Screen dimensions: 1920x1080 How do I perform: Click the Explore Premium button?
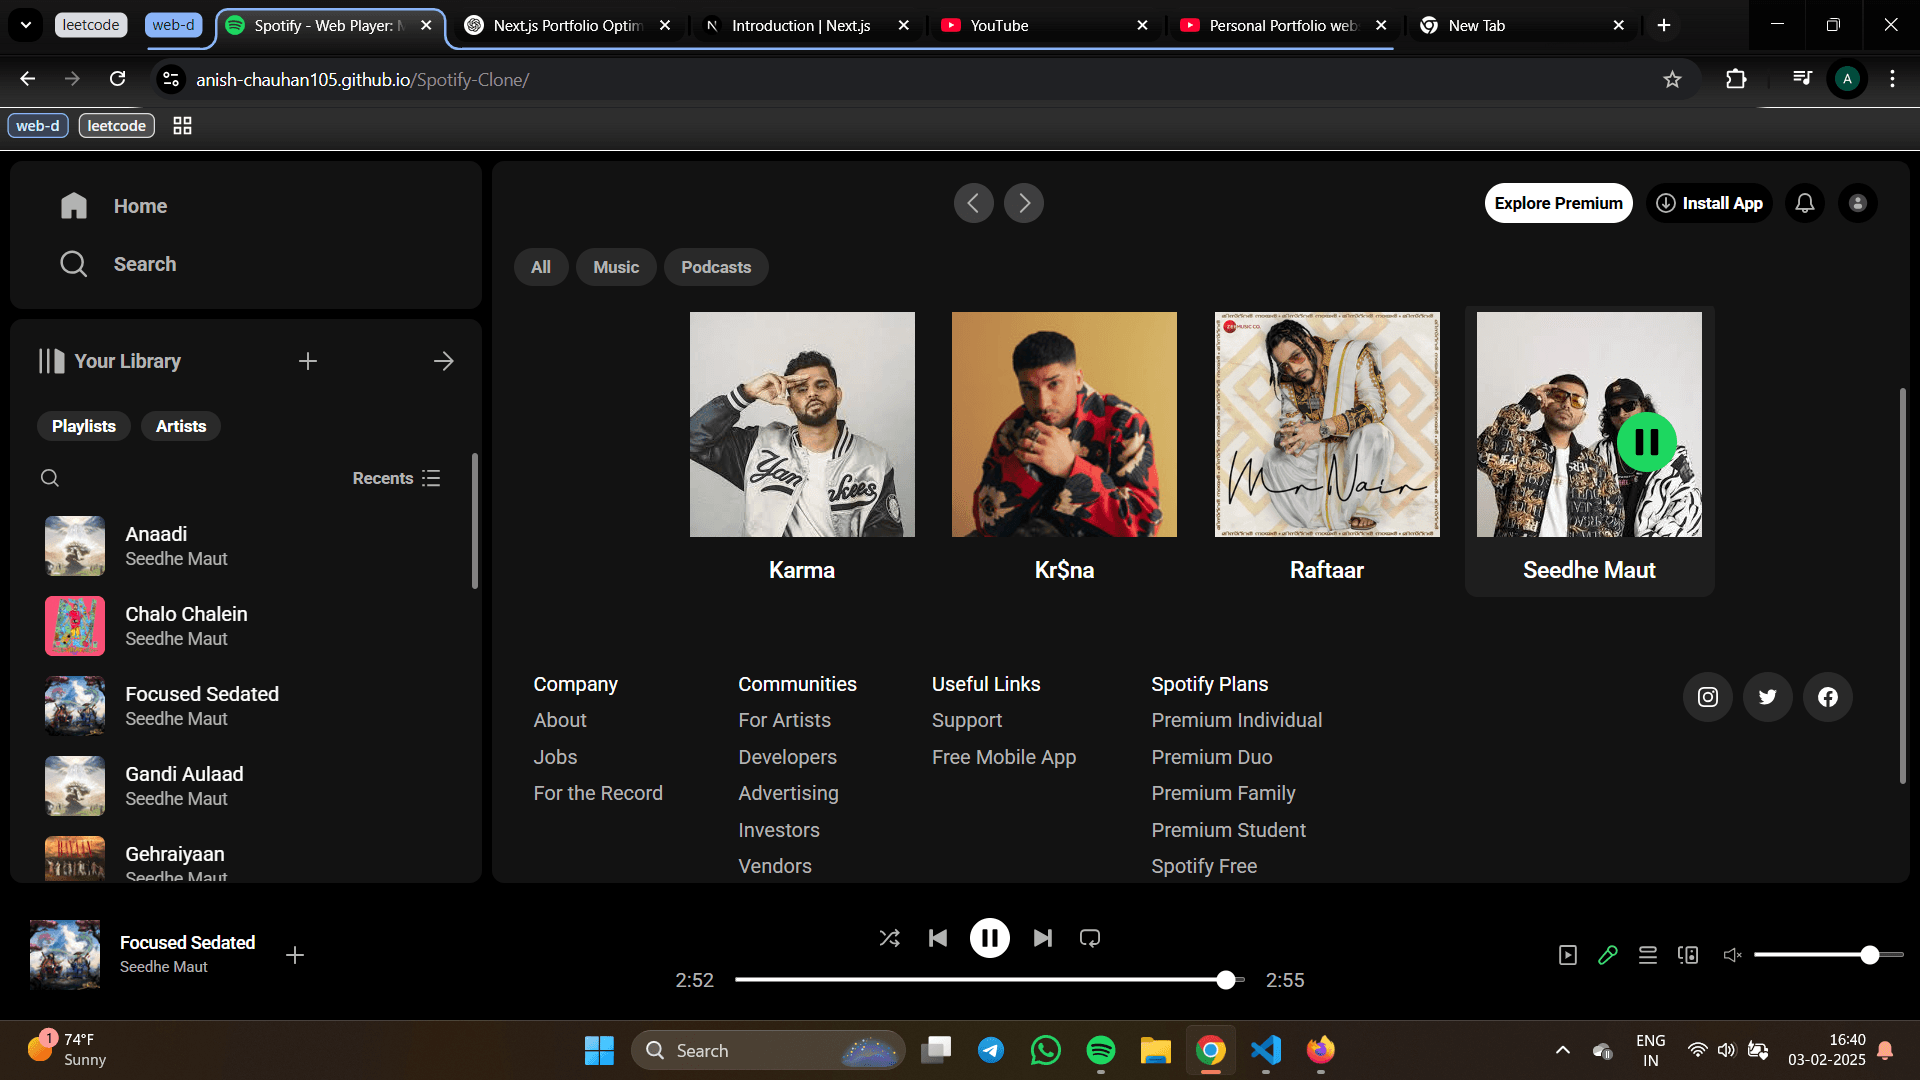[x=1558, y=203]
